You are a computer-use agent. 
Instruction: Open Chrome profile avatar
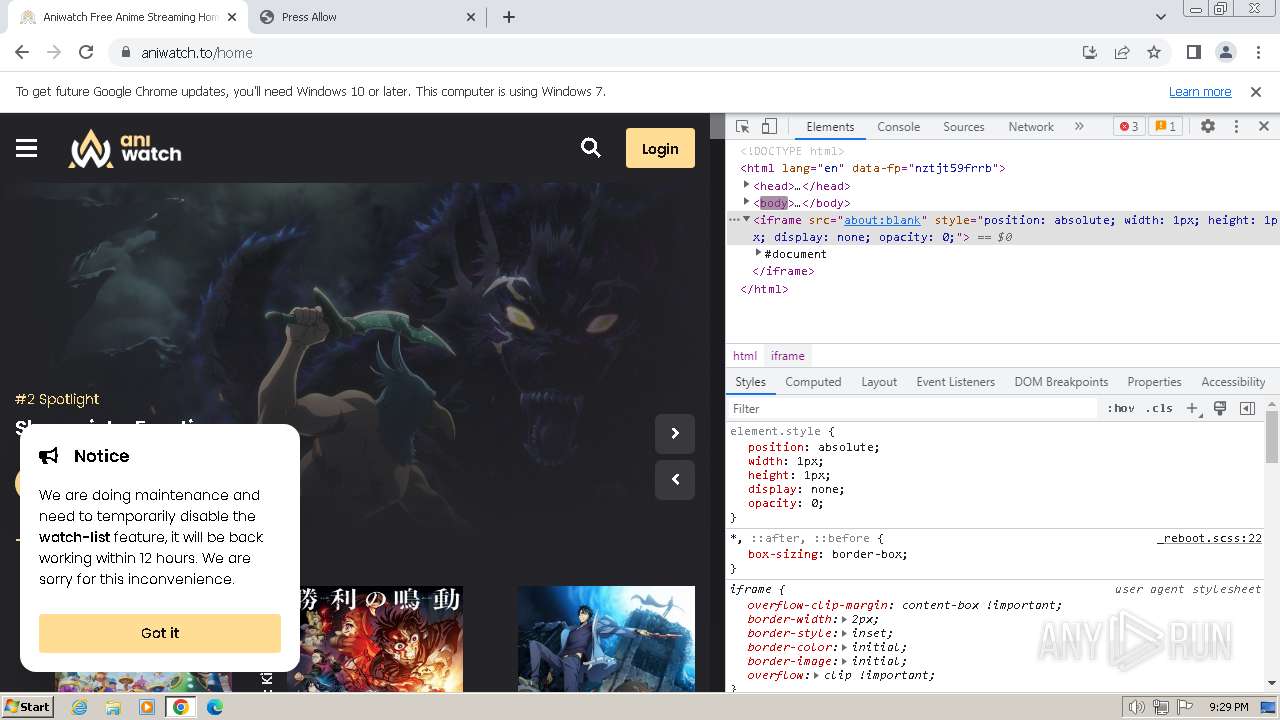click(x=1226, y=52)
